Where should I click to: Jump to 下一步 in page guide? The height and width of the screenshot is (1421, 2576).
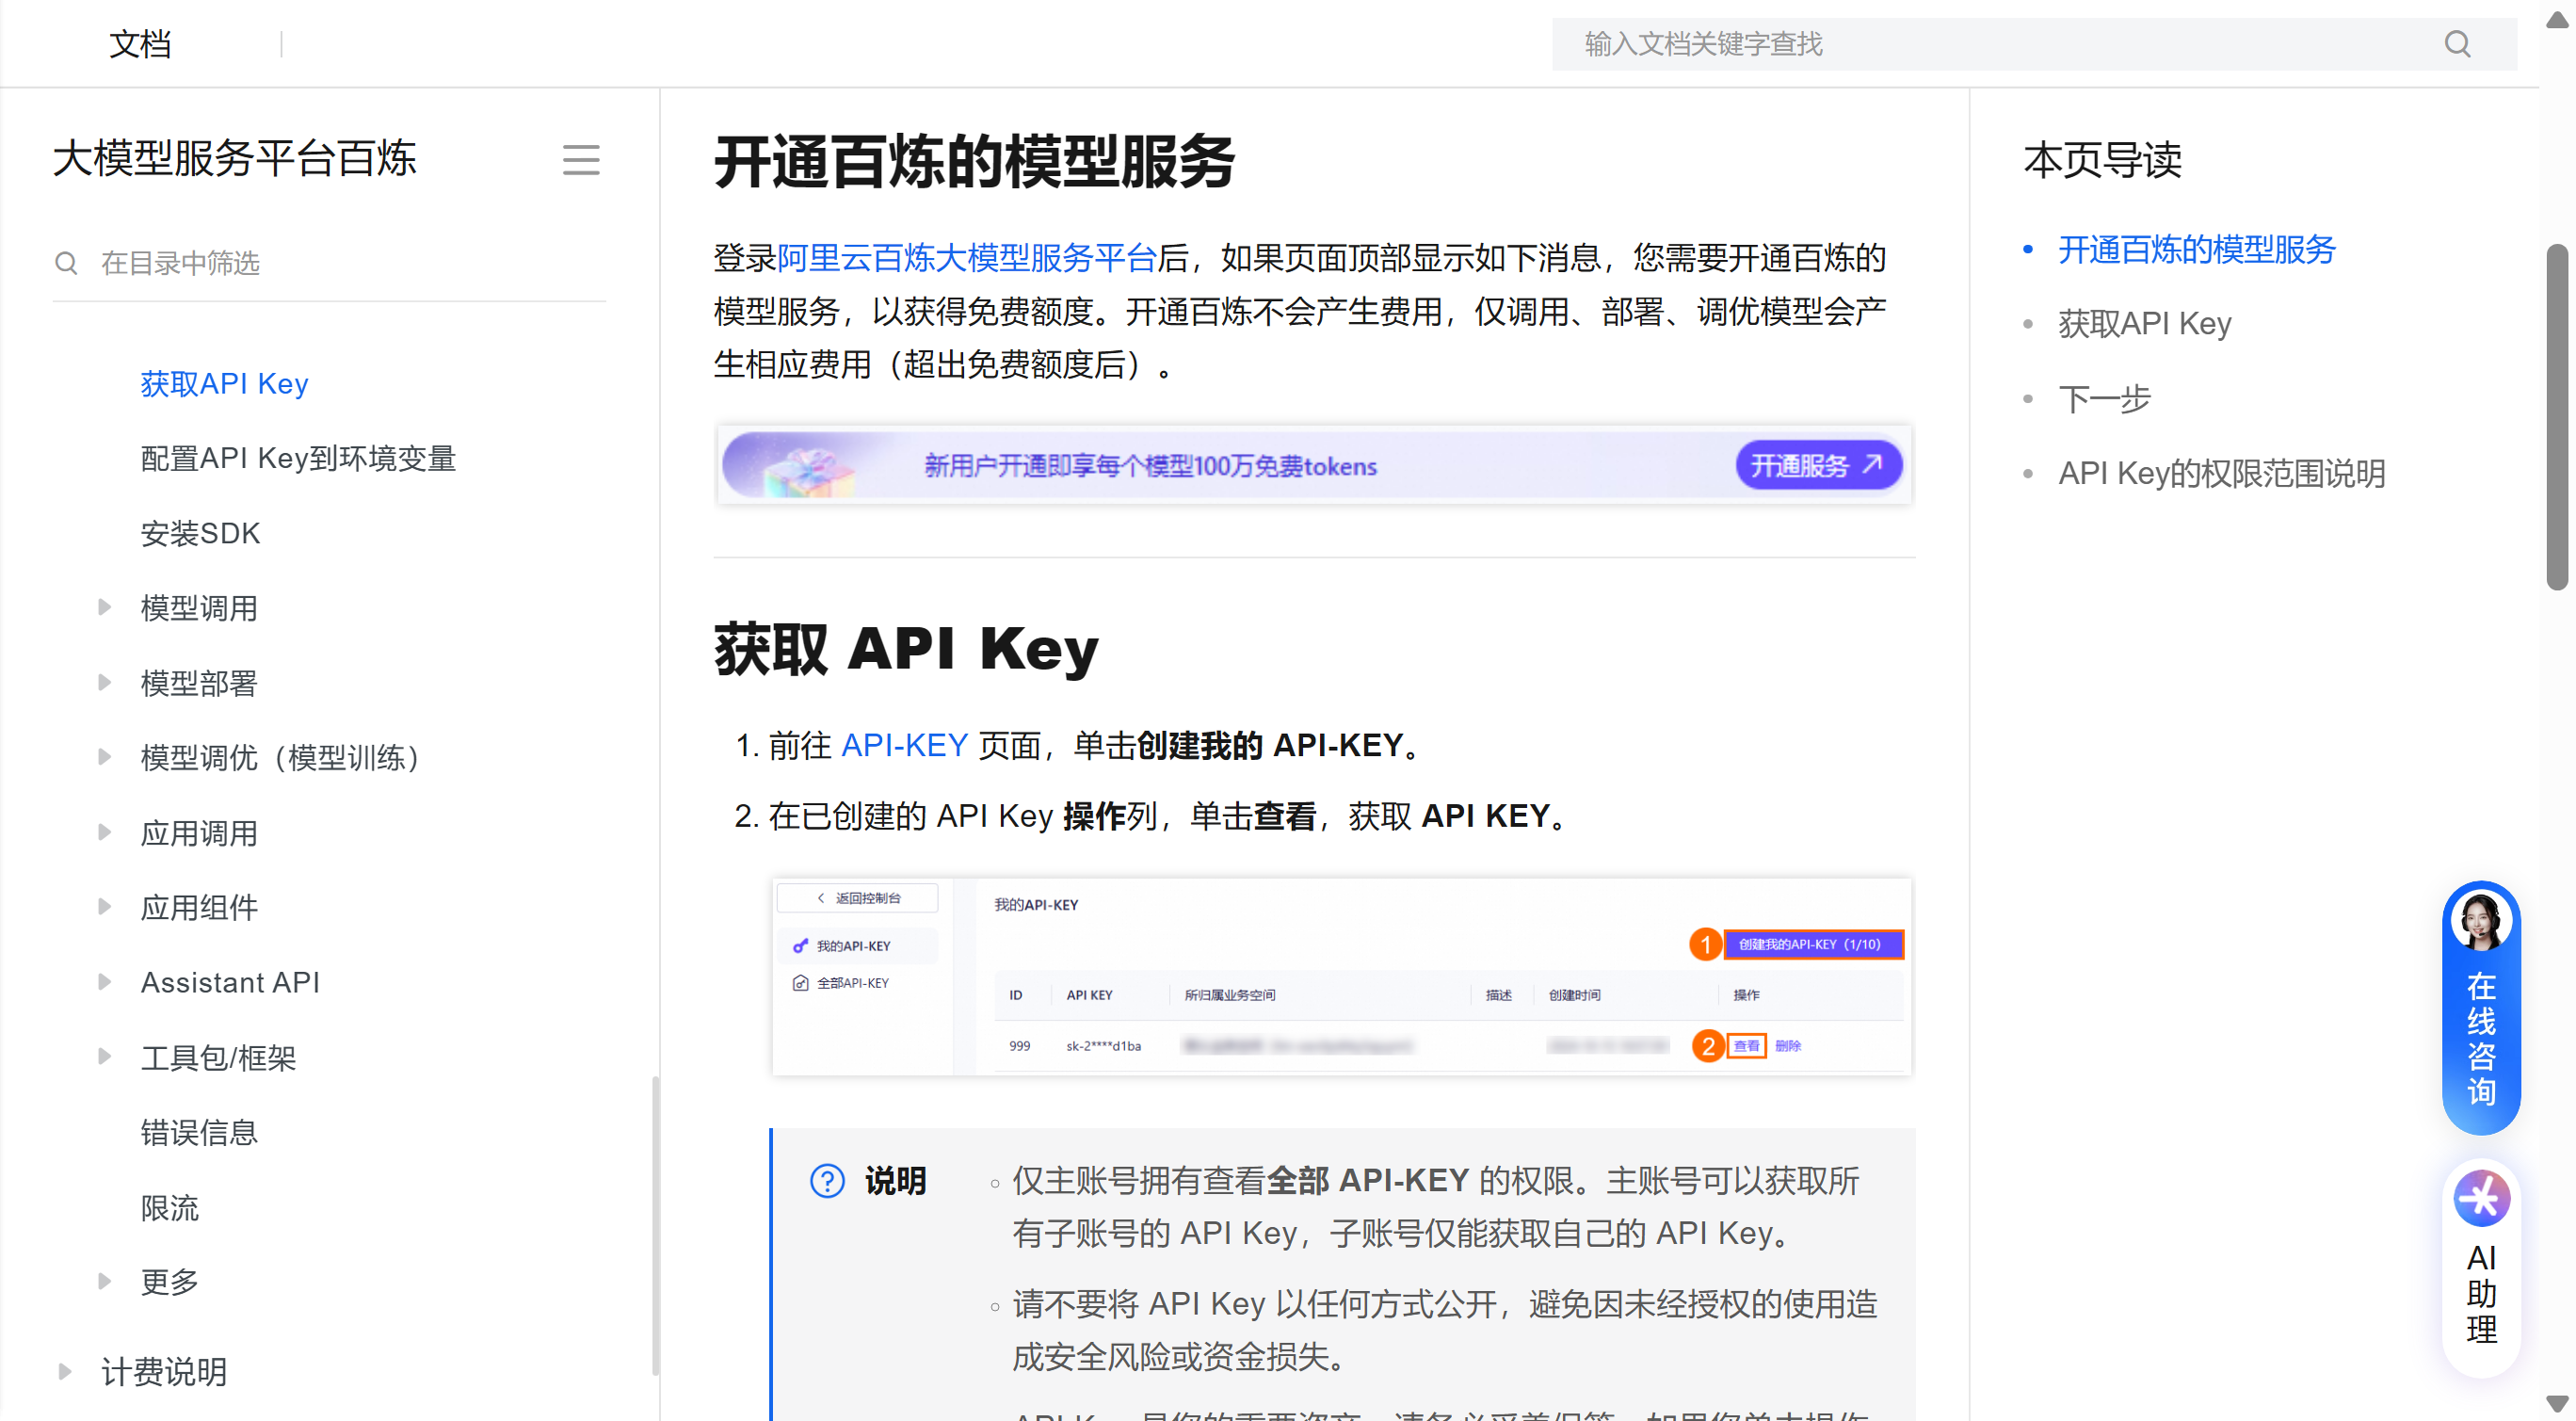coord(2104,399)
